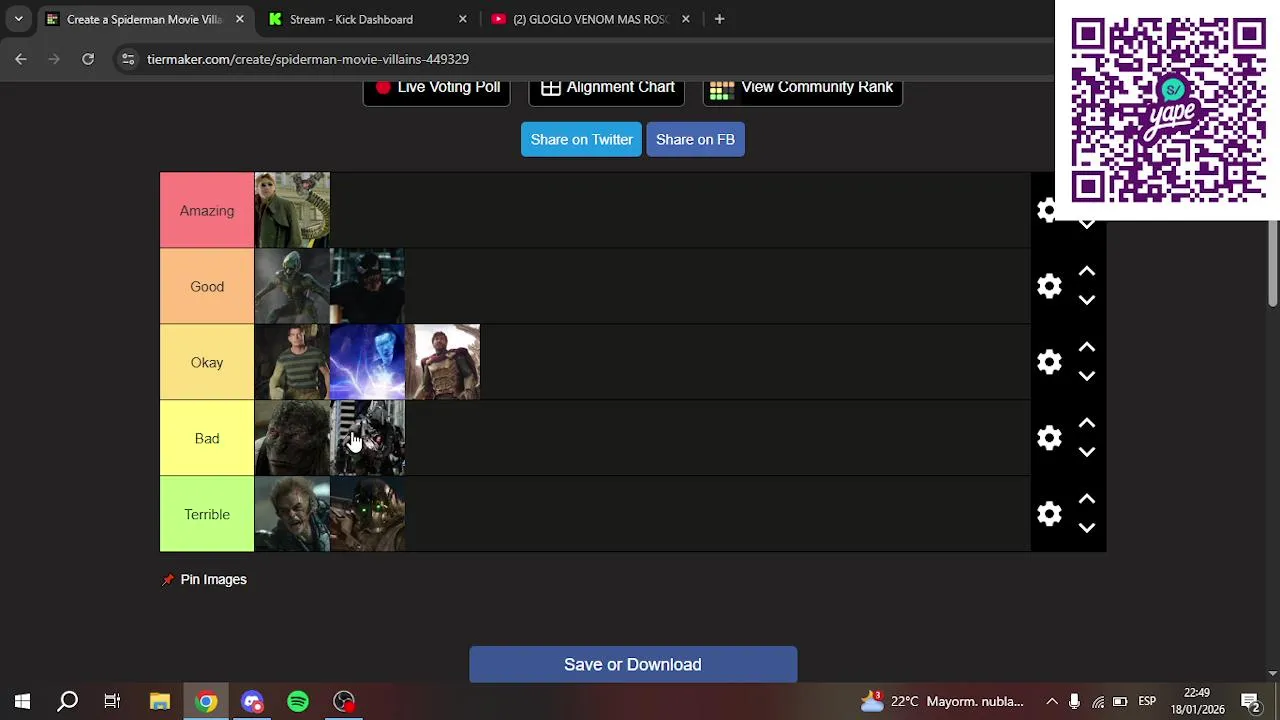Select the green Terrible tier label

(207, 514)
